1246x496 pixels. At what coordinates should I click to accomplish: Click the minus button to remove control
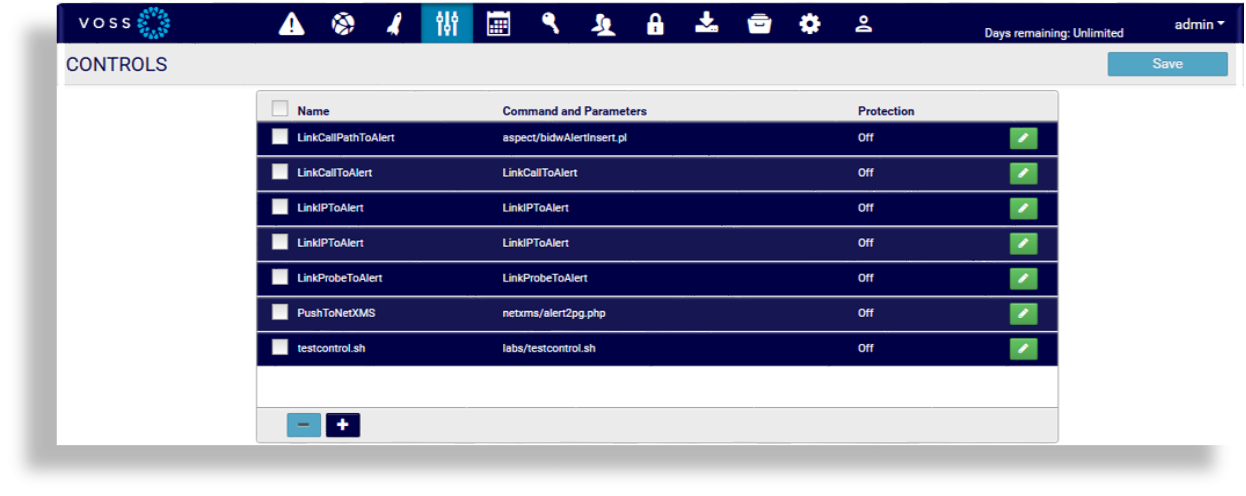303,425
